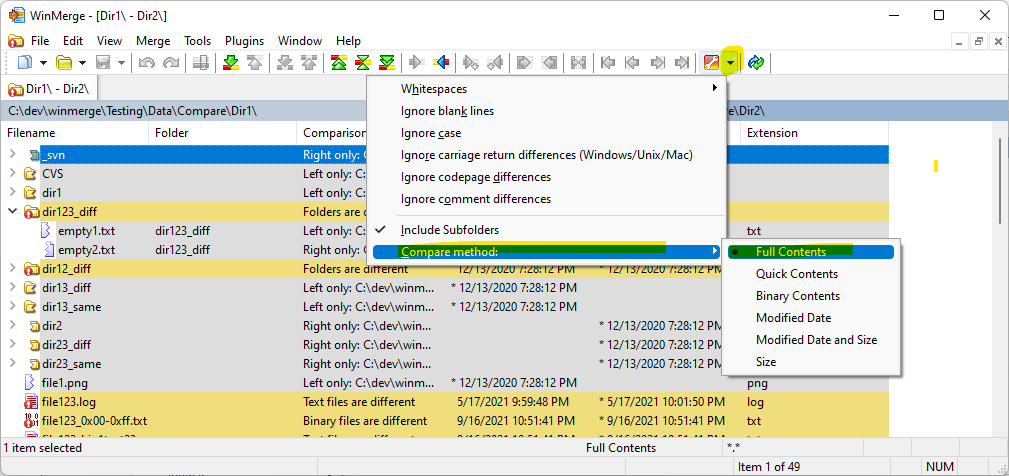The image size is (1009, 476).
Task: Collapse the dir123_diff folder tree node
Action: click(x=12, y=211)
